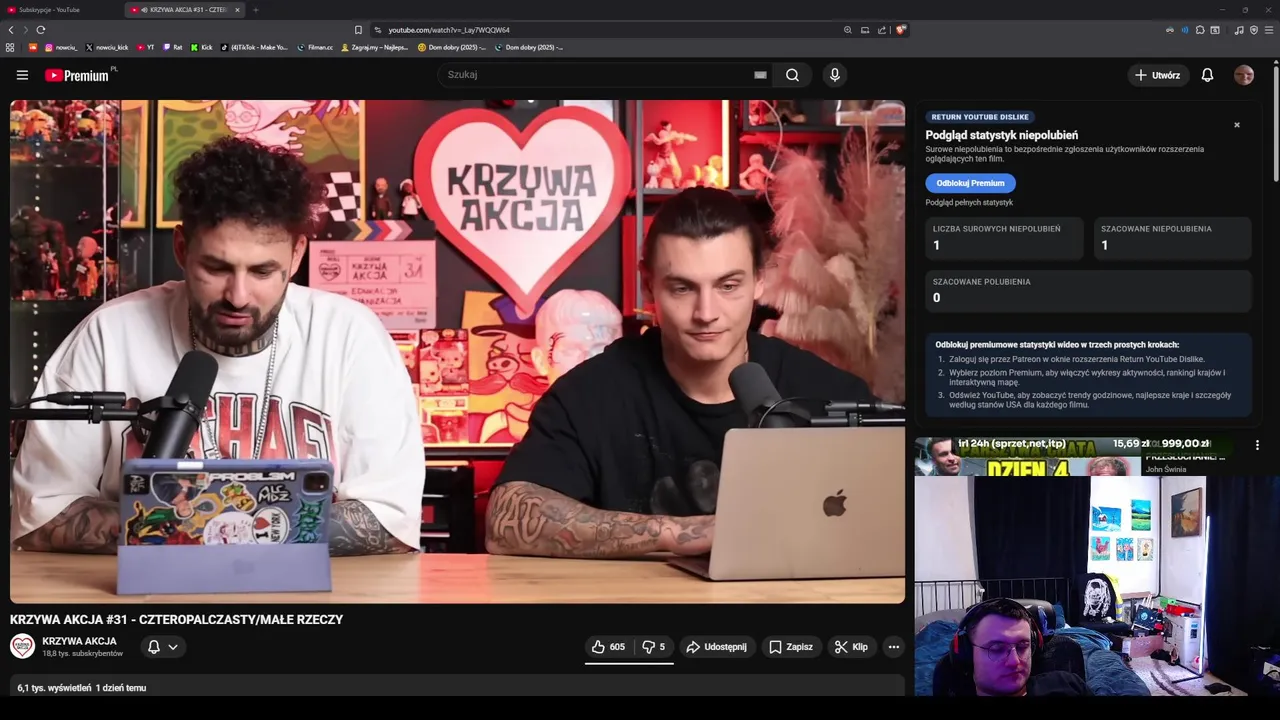1280x720 pixels.
Task: Open the YT bookmark
Action: (146, 47)
